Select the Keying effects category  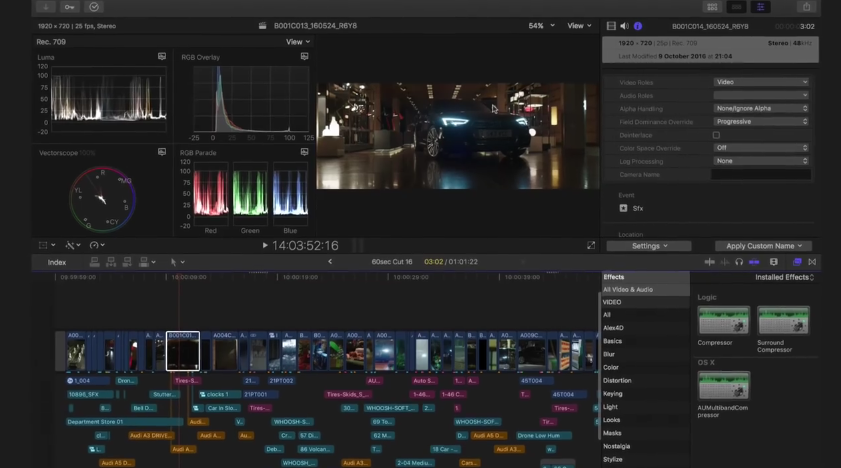tap(612, 394)
